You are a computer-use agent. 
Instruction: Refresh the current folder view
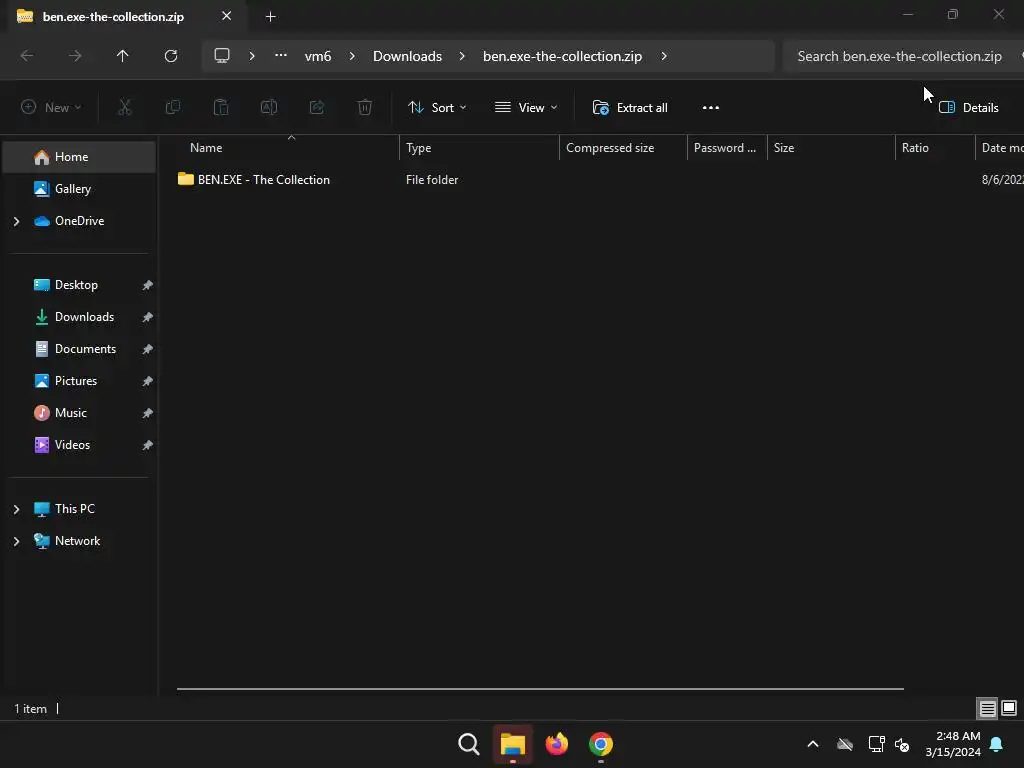(x=171, y=56)
